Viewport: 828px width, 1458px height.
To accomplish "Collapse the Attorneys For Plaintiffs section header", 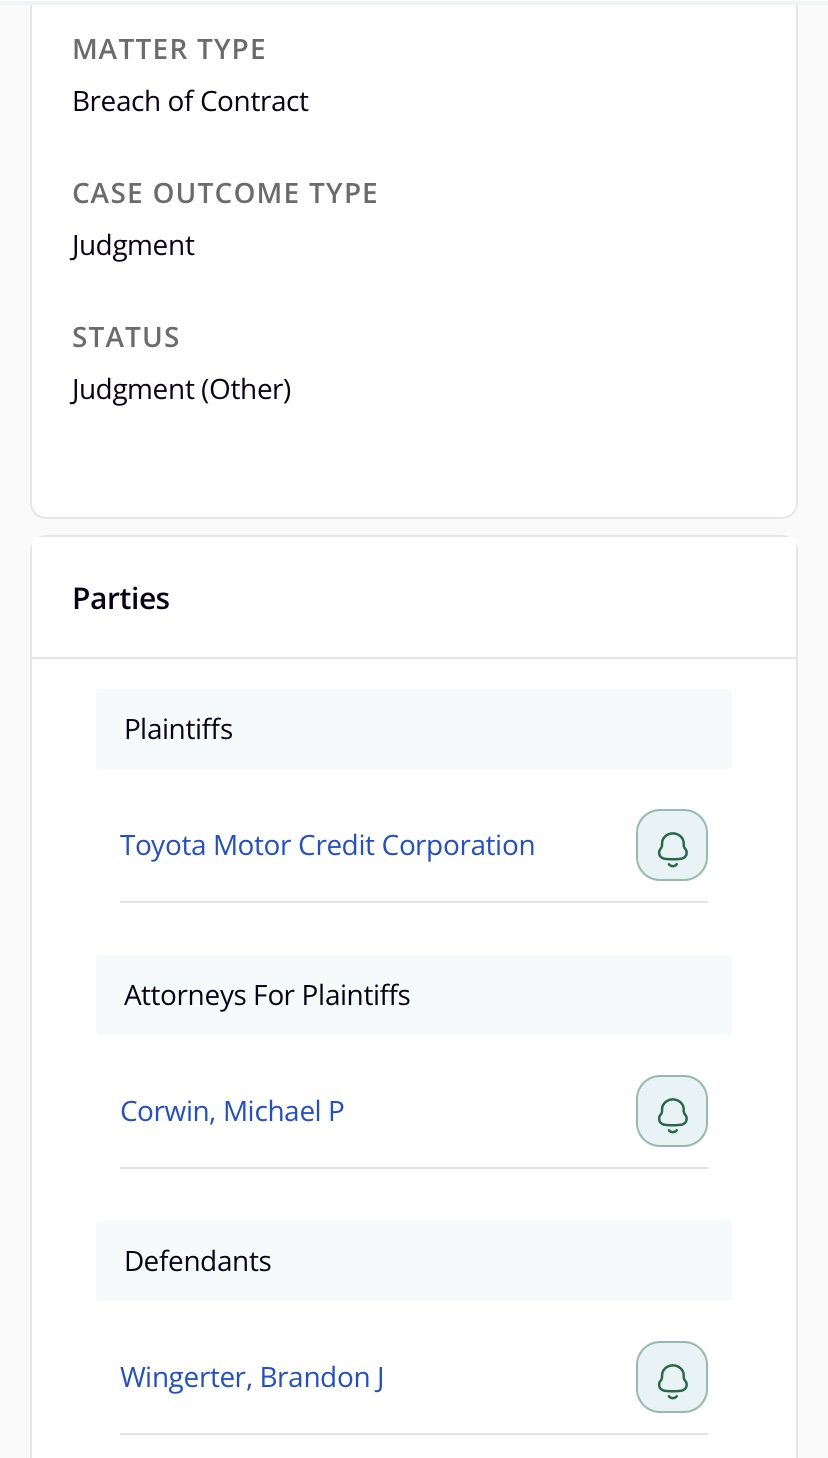I will (x=414, y=995).
